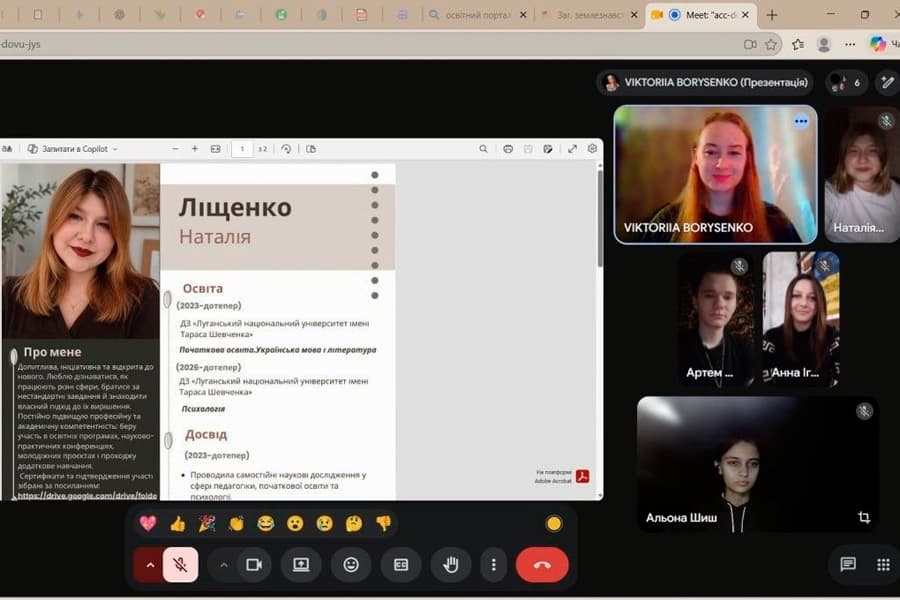Send the heart emoji reaction
The width and height of the screenshot is (900, 600).
pyautogui.click(x=148, y=524)
